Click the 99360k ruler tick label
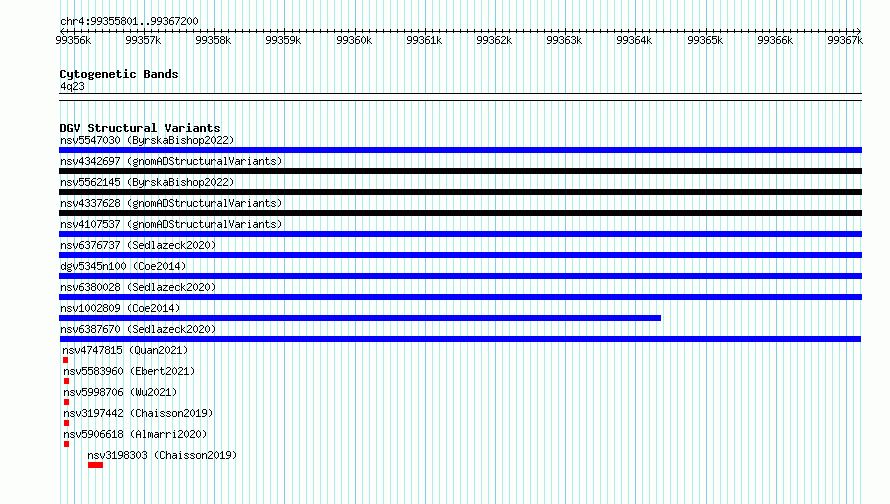Image resolution: width=890 pixels, height=504 pixels. point(354,40)
